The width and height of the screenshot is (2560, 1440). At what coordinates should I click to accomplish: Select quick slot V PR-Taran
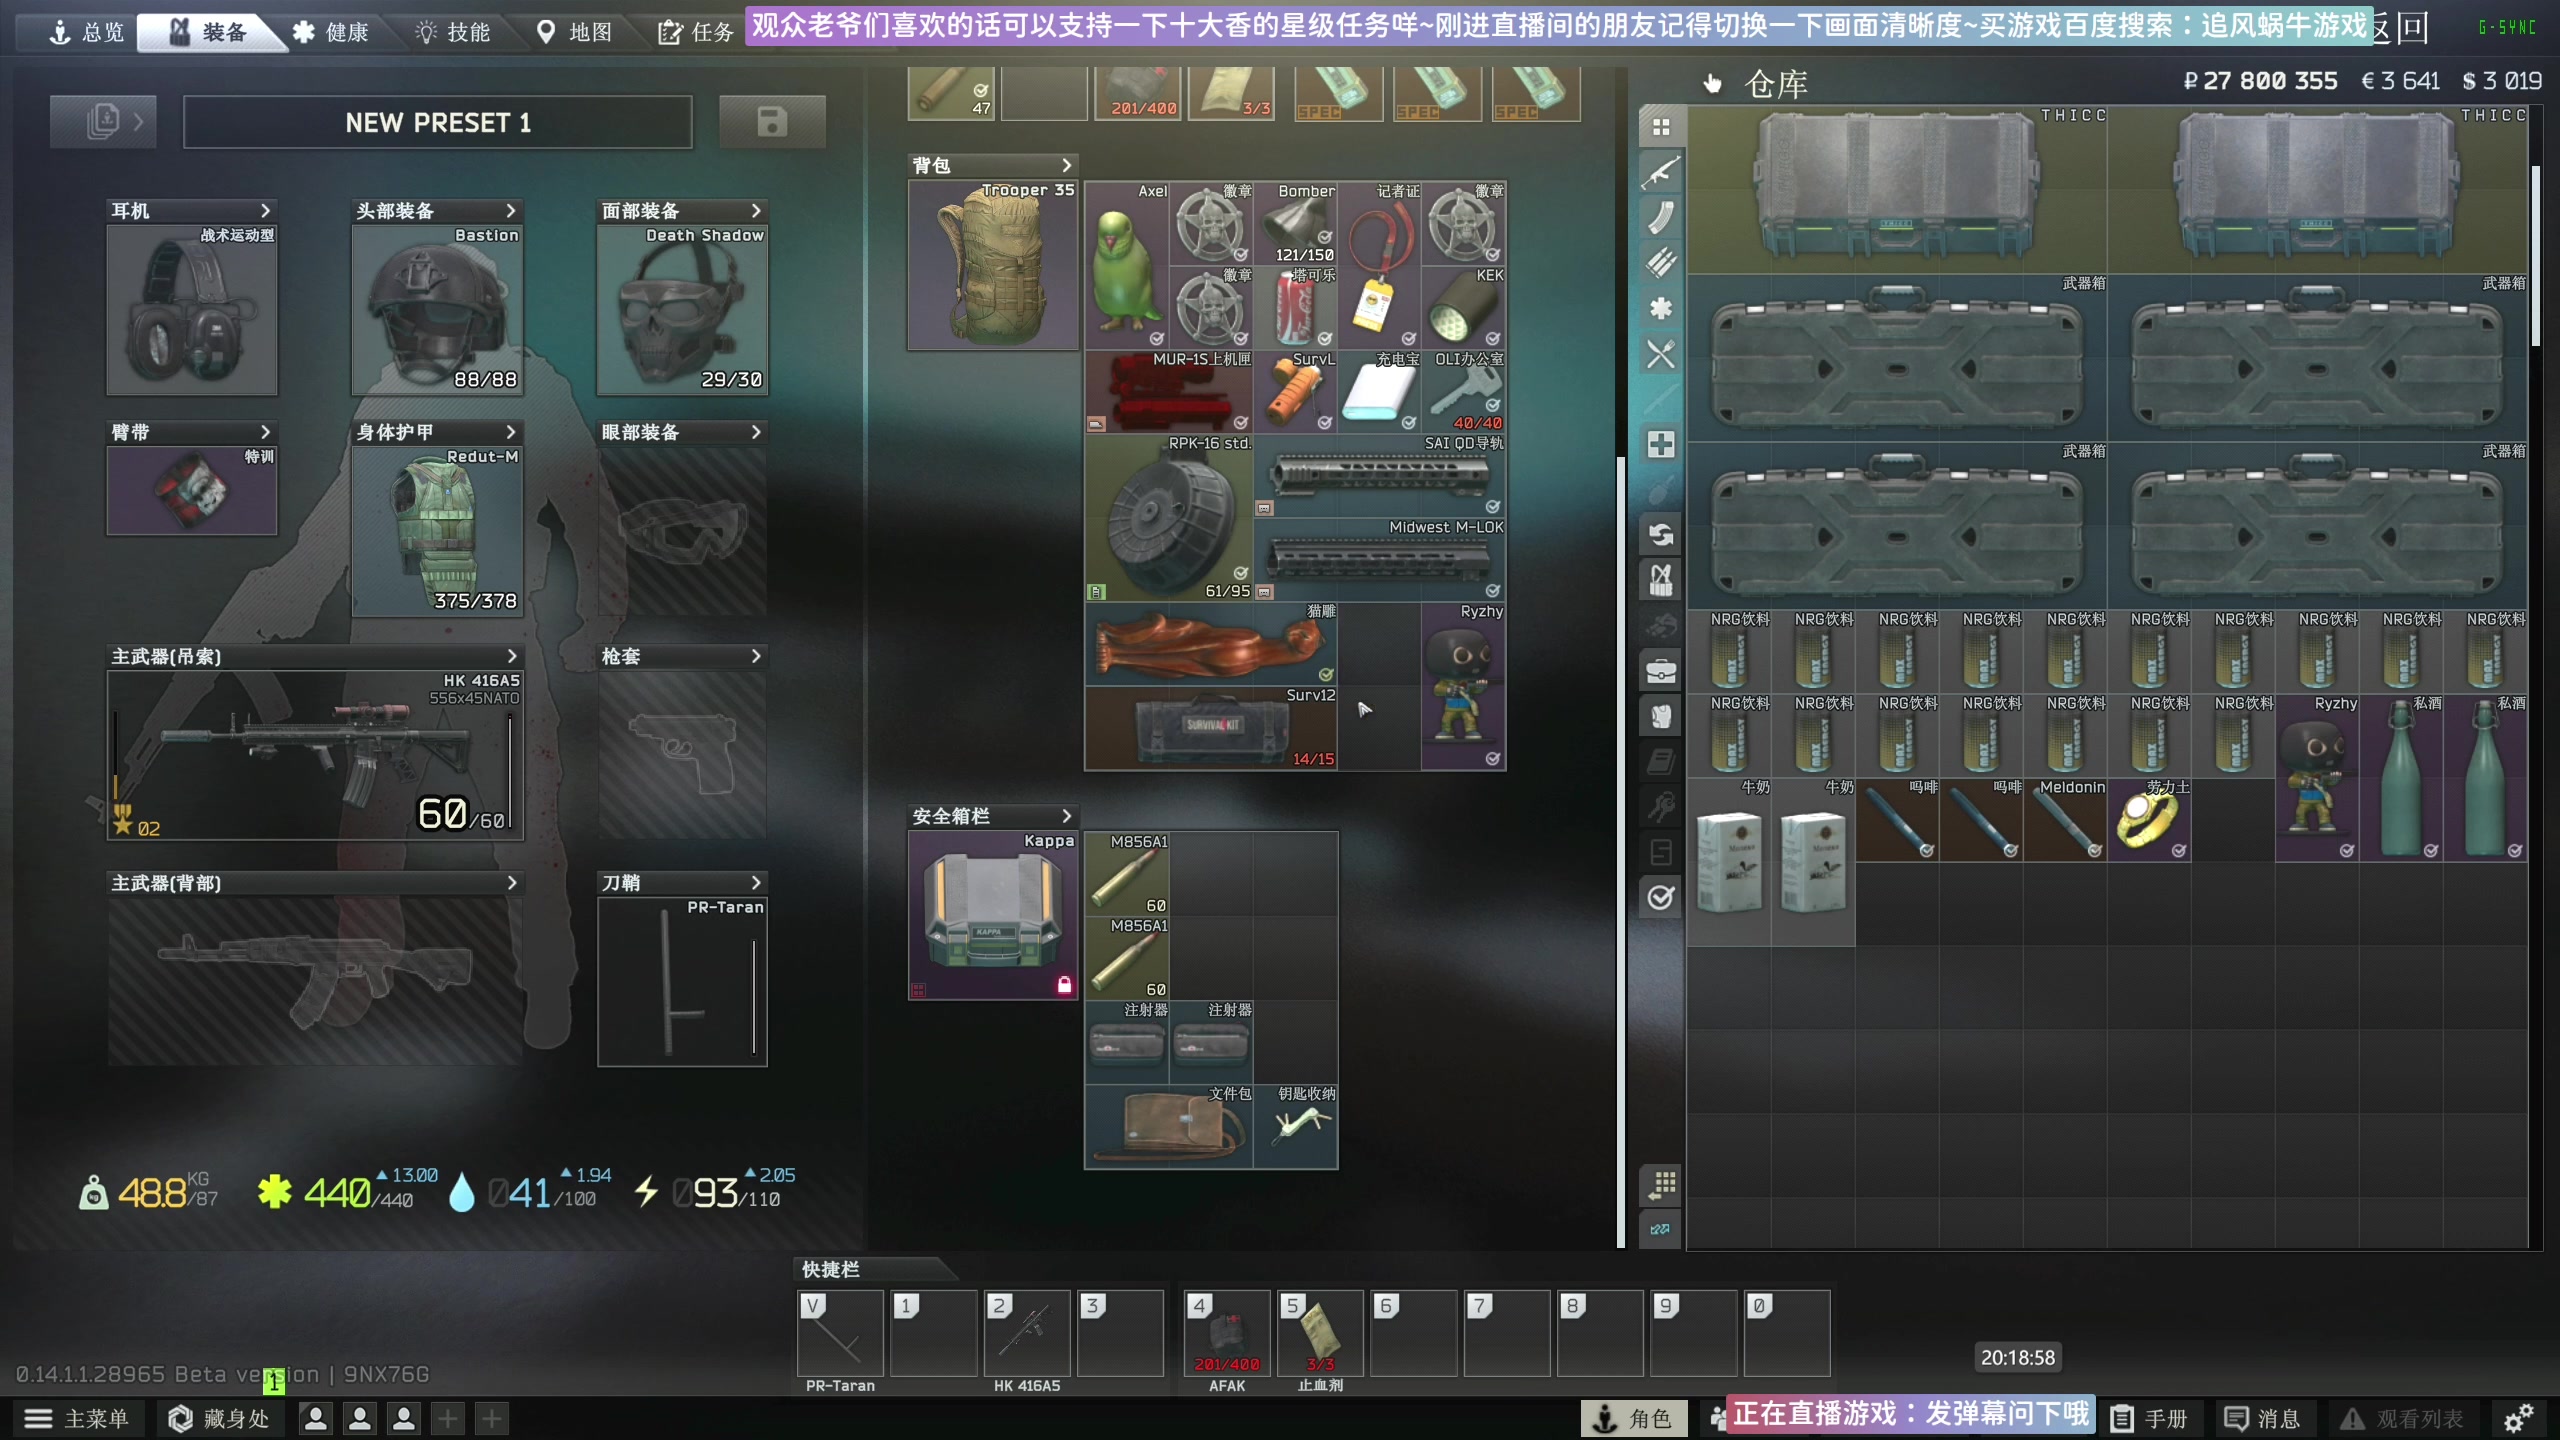point(840,1333)
